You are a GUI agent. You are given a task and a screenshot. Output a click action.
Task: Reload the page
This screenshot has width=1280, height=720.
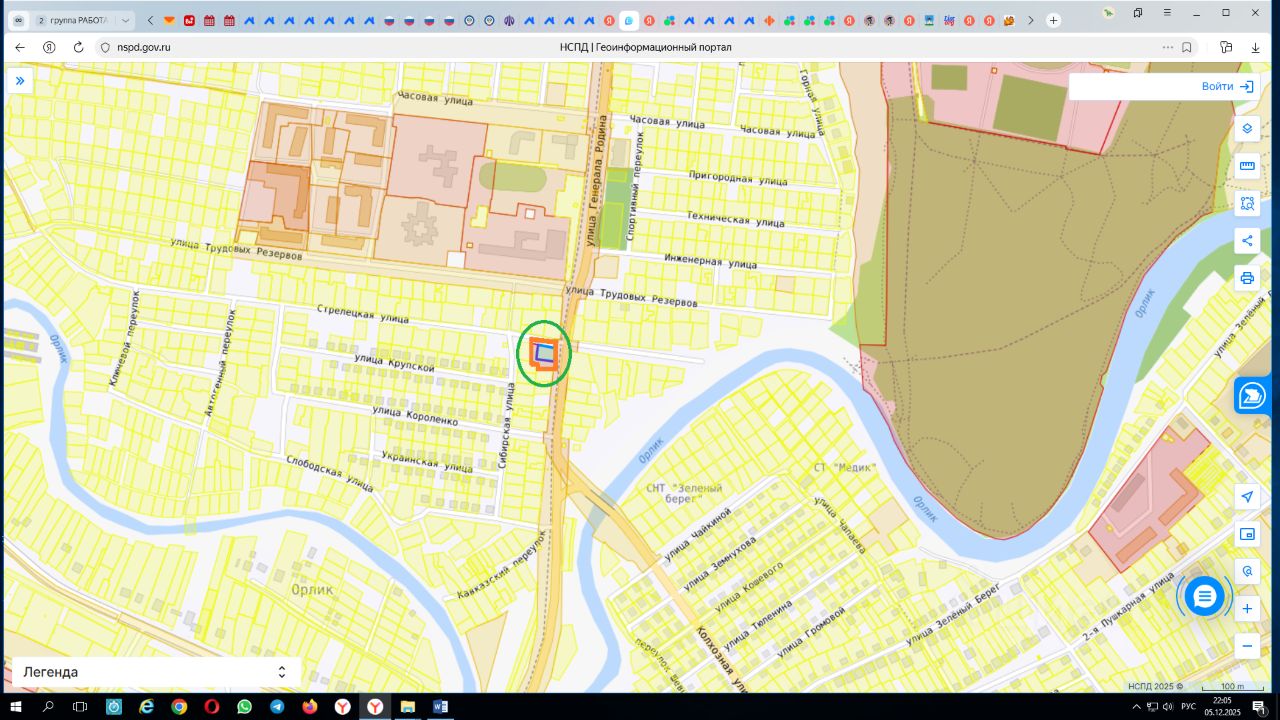click(x=79, y=47)
